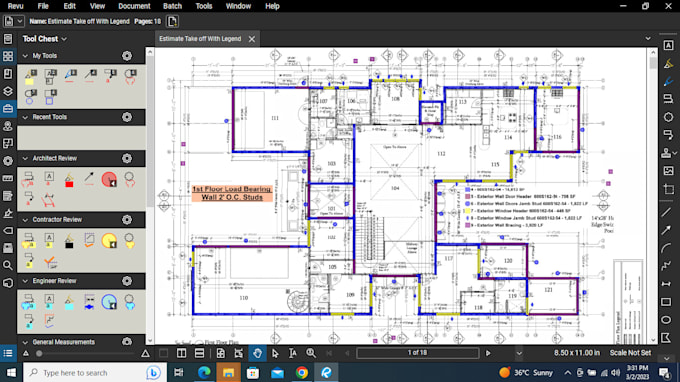
Task: Open the Tool Chest briefcase icon
Action: click(x=8, y=108)
